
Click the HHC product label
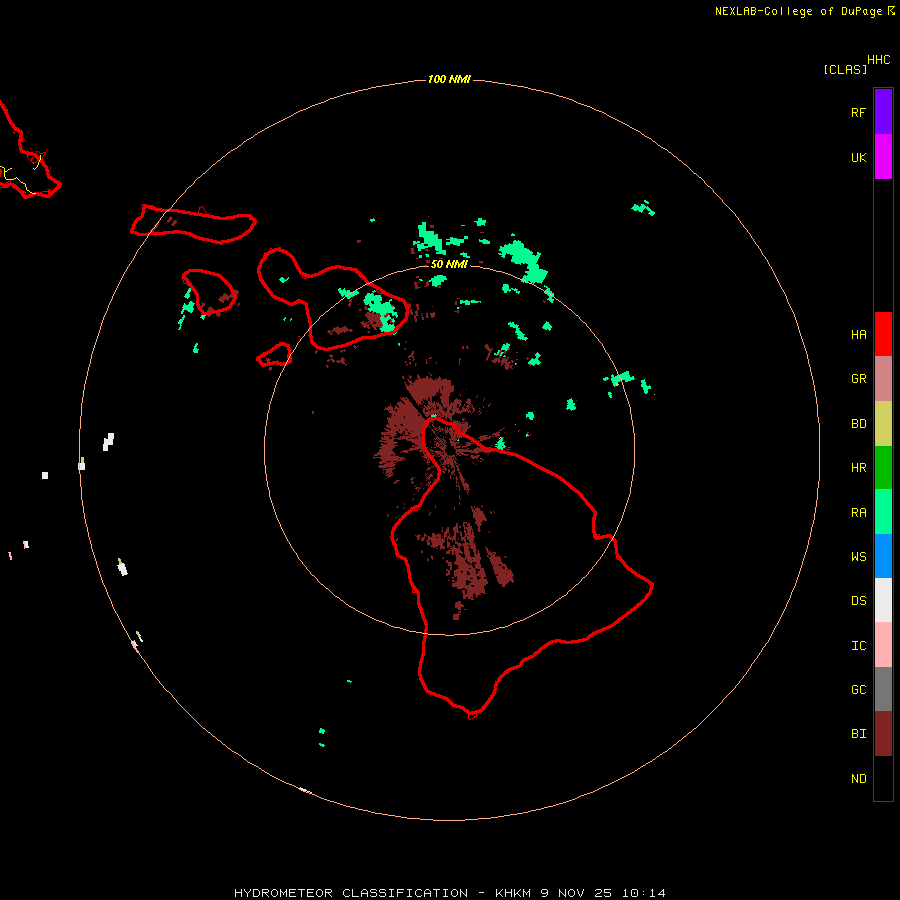click(x=879, y=60)
